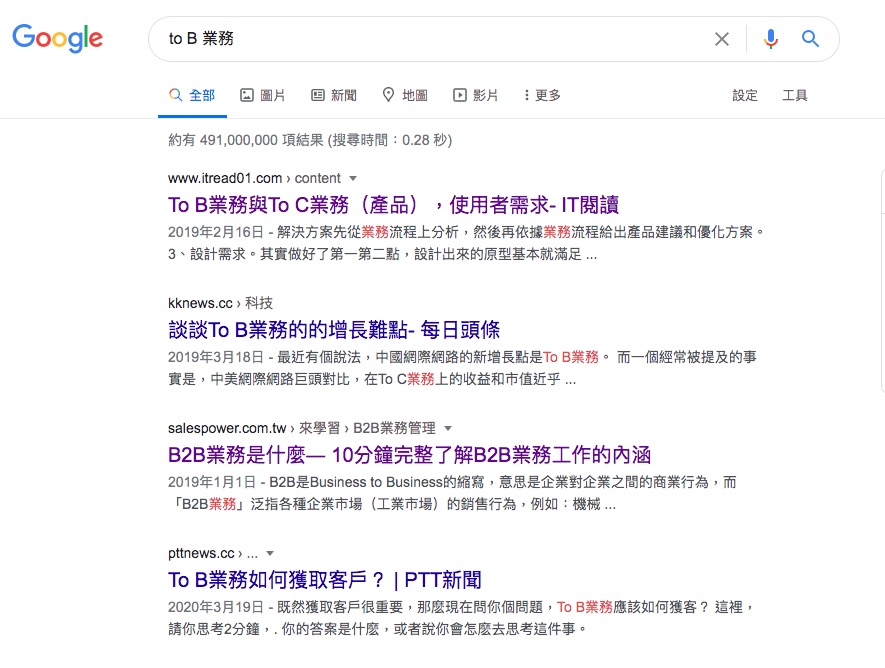This screenshot has width=885, height=668.
Task: Open 工具 tools menu
Action: pyautogui.click(x=795, y=95)
